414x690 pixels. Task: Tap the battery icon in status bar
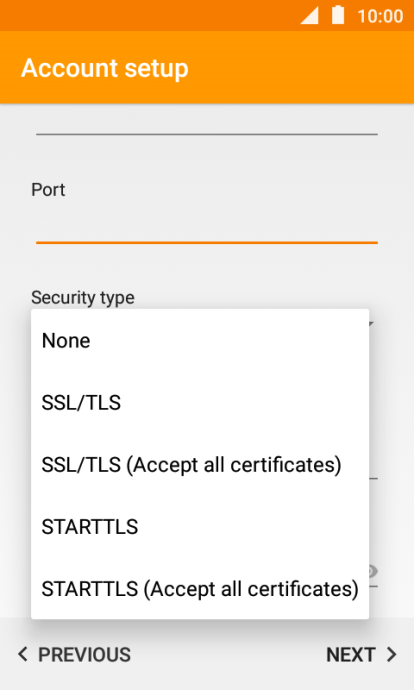pos(338,15)
